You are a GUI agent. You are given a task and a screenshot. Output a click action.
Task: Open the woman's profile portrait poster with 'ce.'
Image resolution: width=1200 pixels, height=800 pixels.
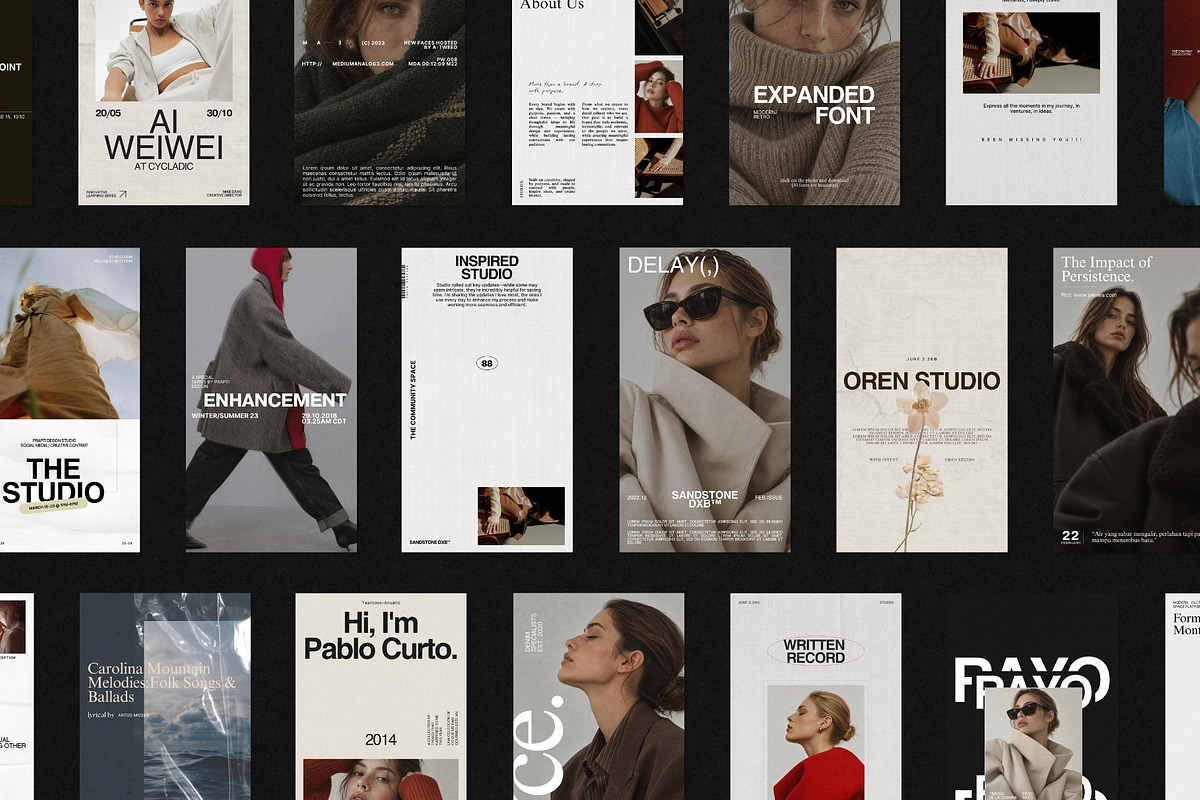[598, 696]
